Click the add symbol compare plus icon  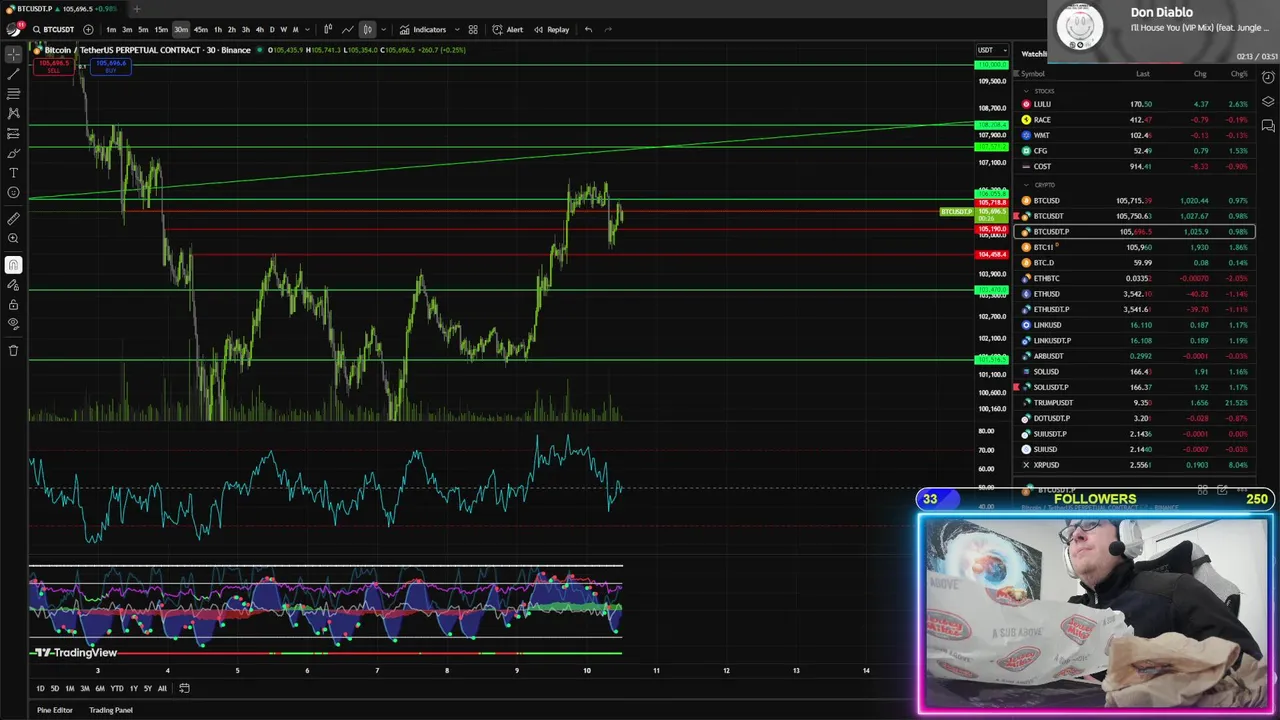pyautogui.click(x=88, y=29)
